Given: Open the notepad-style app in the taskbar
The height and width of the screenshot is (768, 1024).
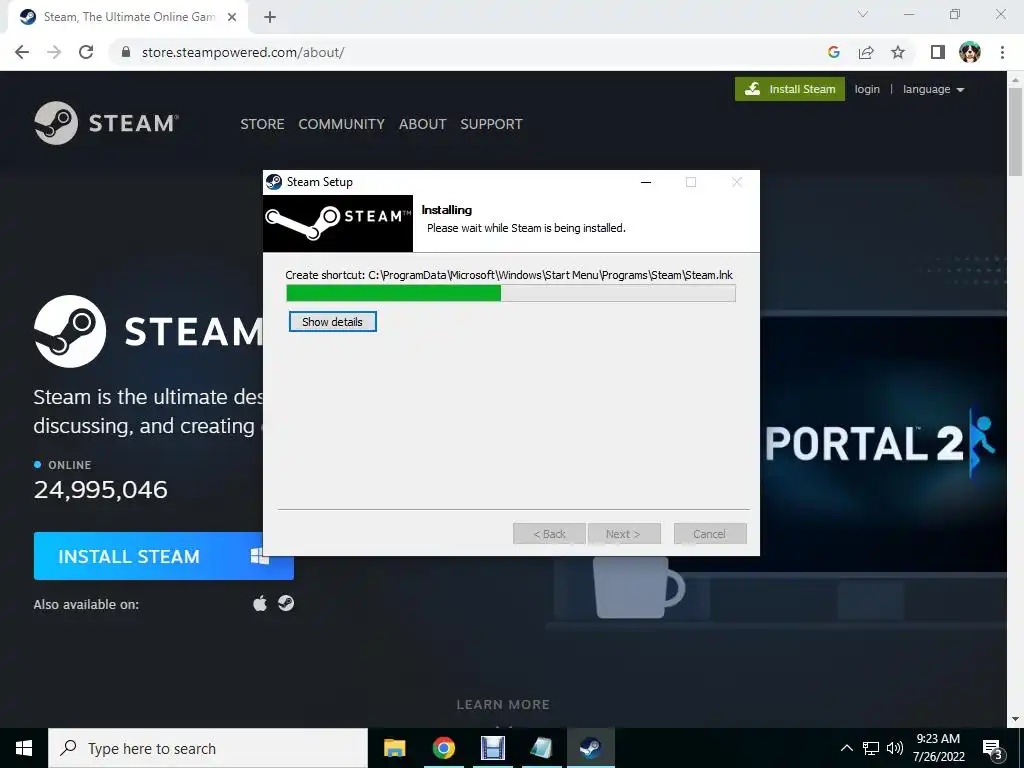Looking at the screenshot, I should pyautogui.click(x=541, y=748).
